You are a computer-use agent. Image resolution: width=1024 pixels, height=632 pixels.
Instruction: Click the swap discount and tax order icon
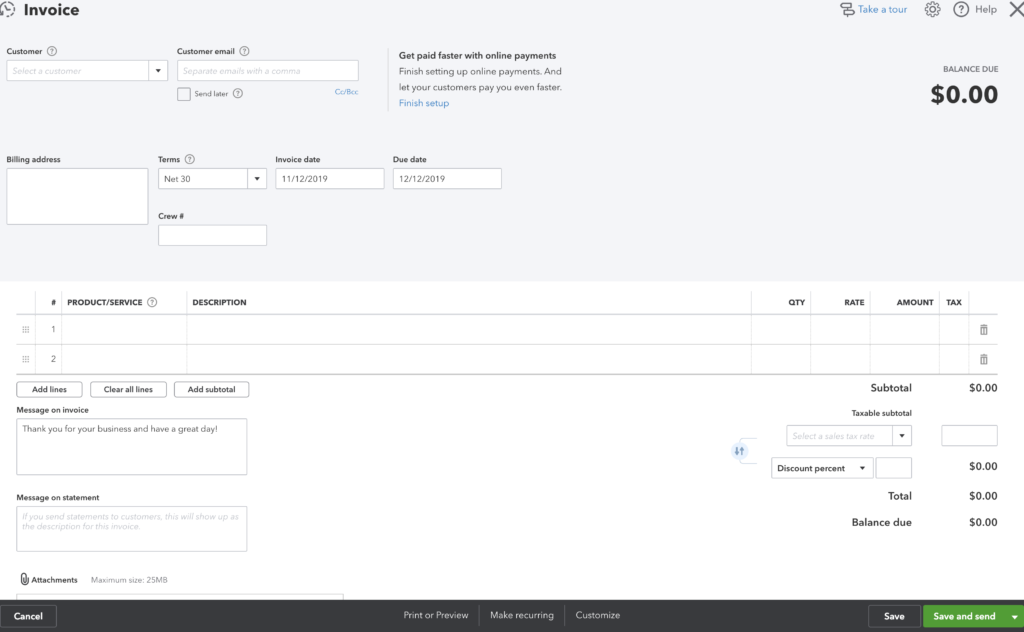coord(740,451)
